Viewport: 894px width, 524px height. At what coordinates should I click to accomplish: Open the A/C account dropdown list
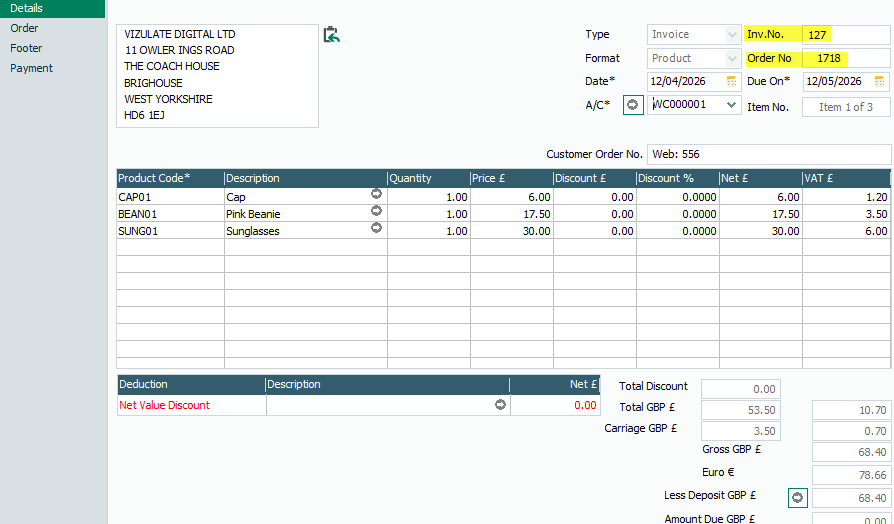[732, 105]
